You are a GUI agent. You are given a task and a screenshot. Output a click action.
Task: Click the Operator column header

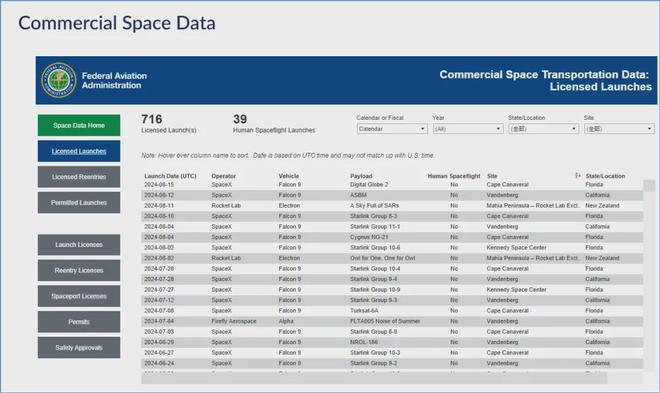[x=224, y=176]
